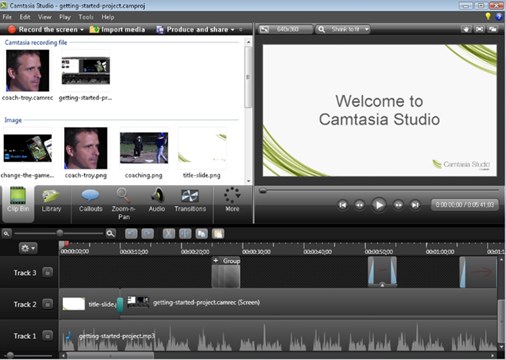506x360 pixels.
Task: Click the timeline Undo button
Action: (x=131, y=234)
